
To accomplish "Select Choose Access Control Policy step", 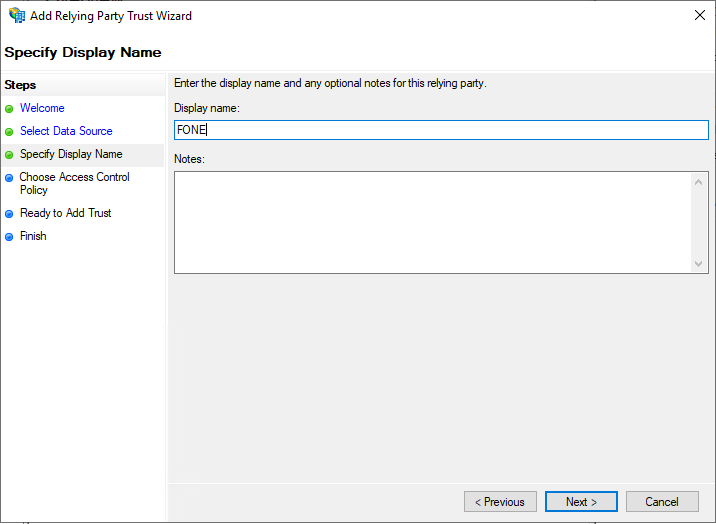I will pos(74,183).
